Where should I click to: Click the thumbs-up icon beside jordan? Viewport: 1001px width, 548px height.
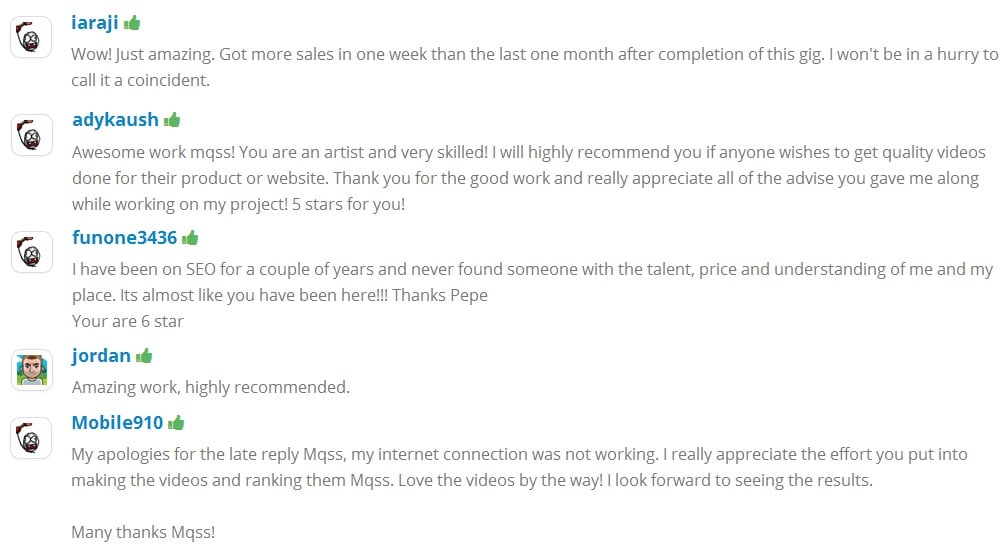point(144,355)
